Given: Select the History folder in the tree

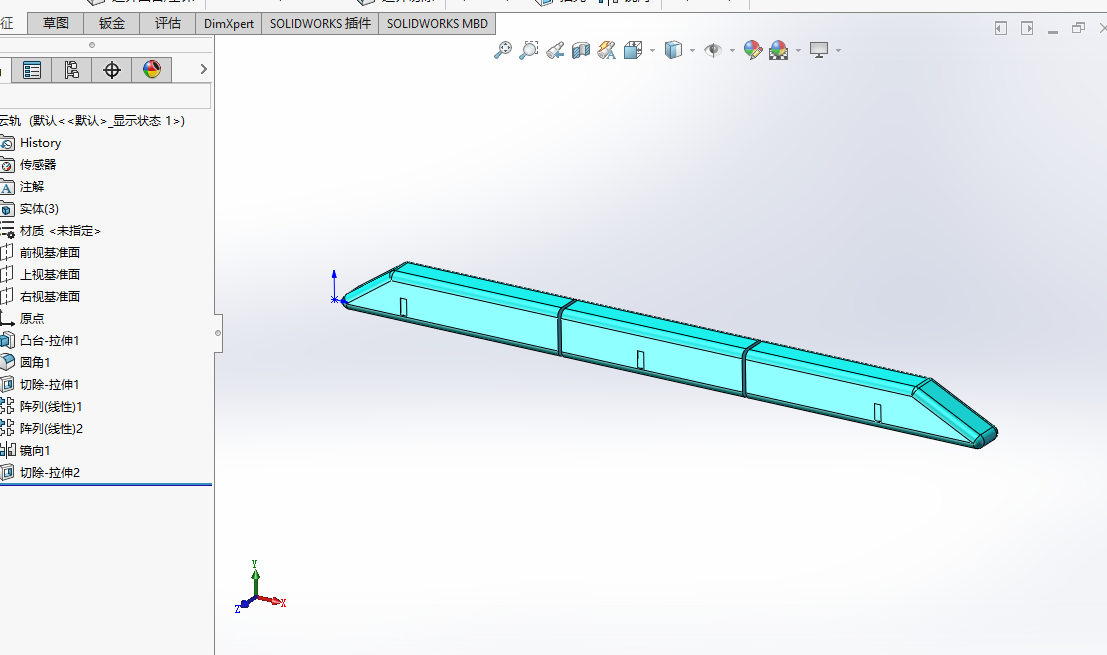Looking at the screenshot, I should click(x=40, y=143).
